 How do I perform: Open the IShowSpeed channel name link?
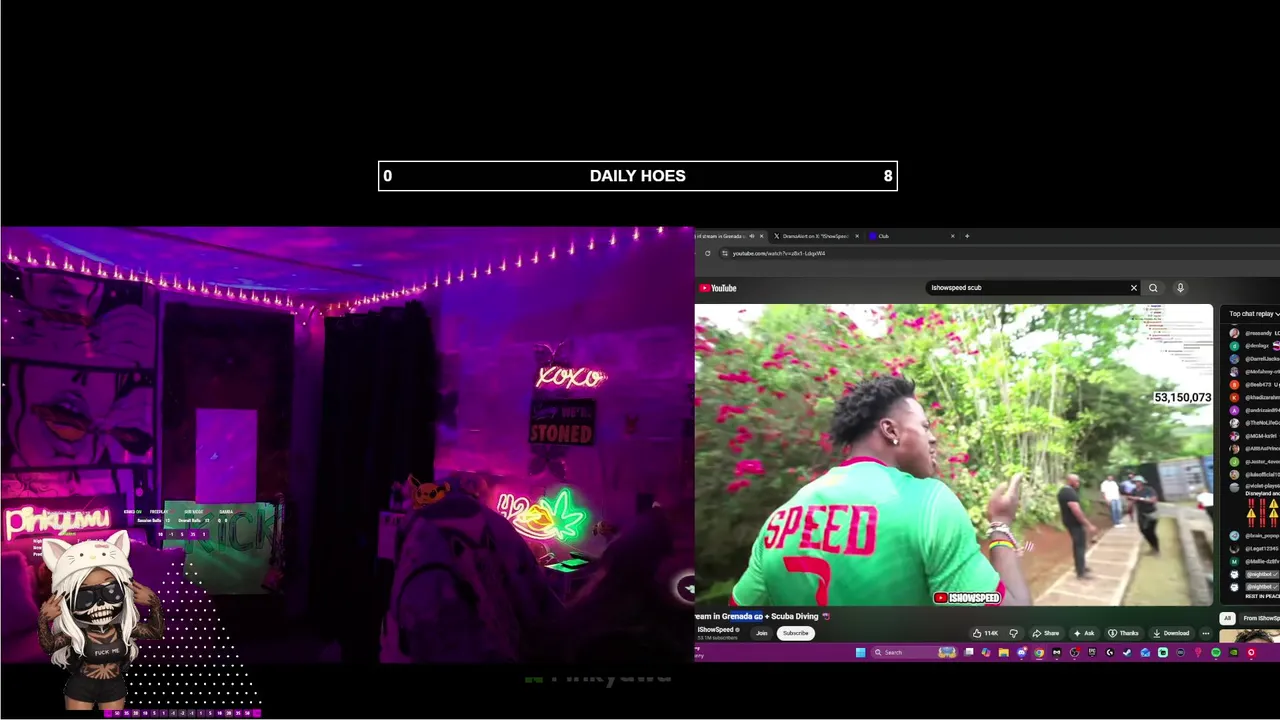pyautogui.click(x=715, y=630)
